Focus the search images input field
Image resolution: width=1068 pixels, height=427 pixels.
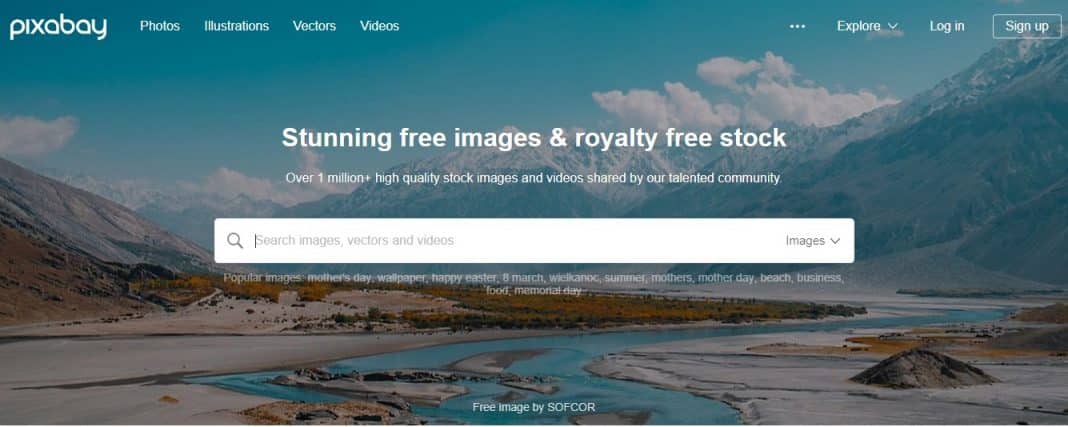pos(518,240)
